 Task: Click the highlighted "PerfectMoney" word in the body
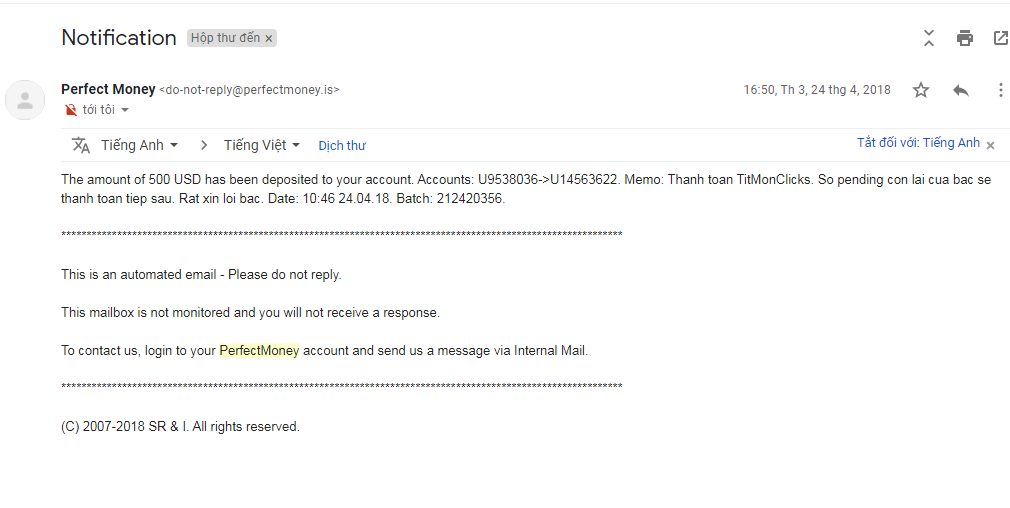click(x=259, y=350)
